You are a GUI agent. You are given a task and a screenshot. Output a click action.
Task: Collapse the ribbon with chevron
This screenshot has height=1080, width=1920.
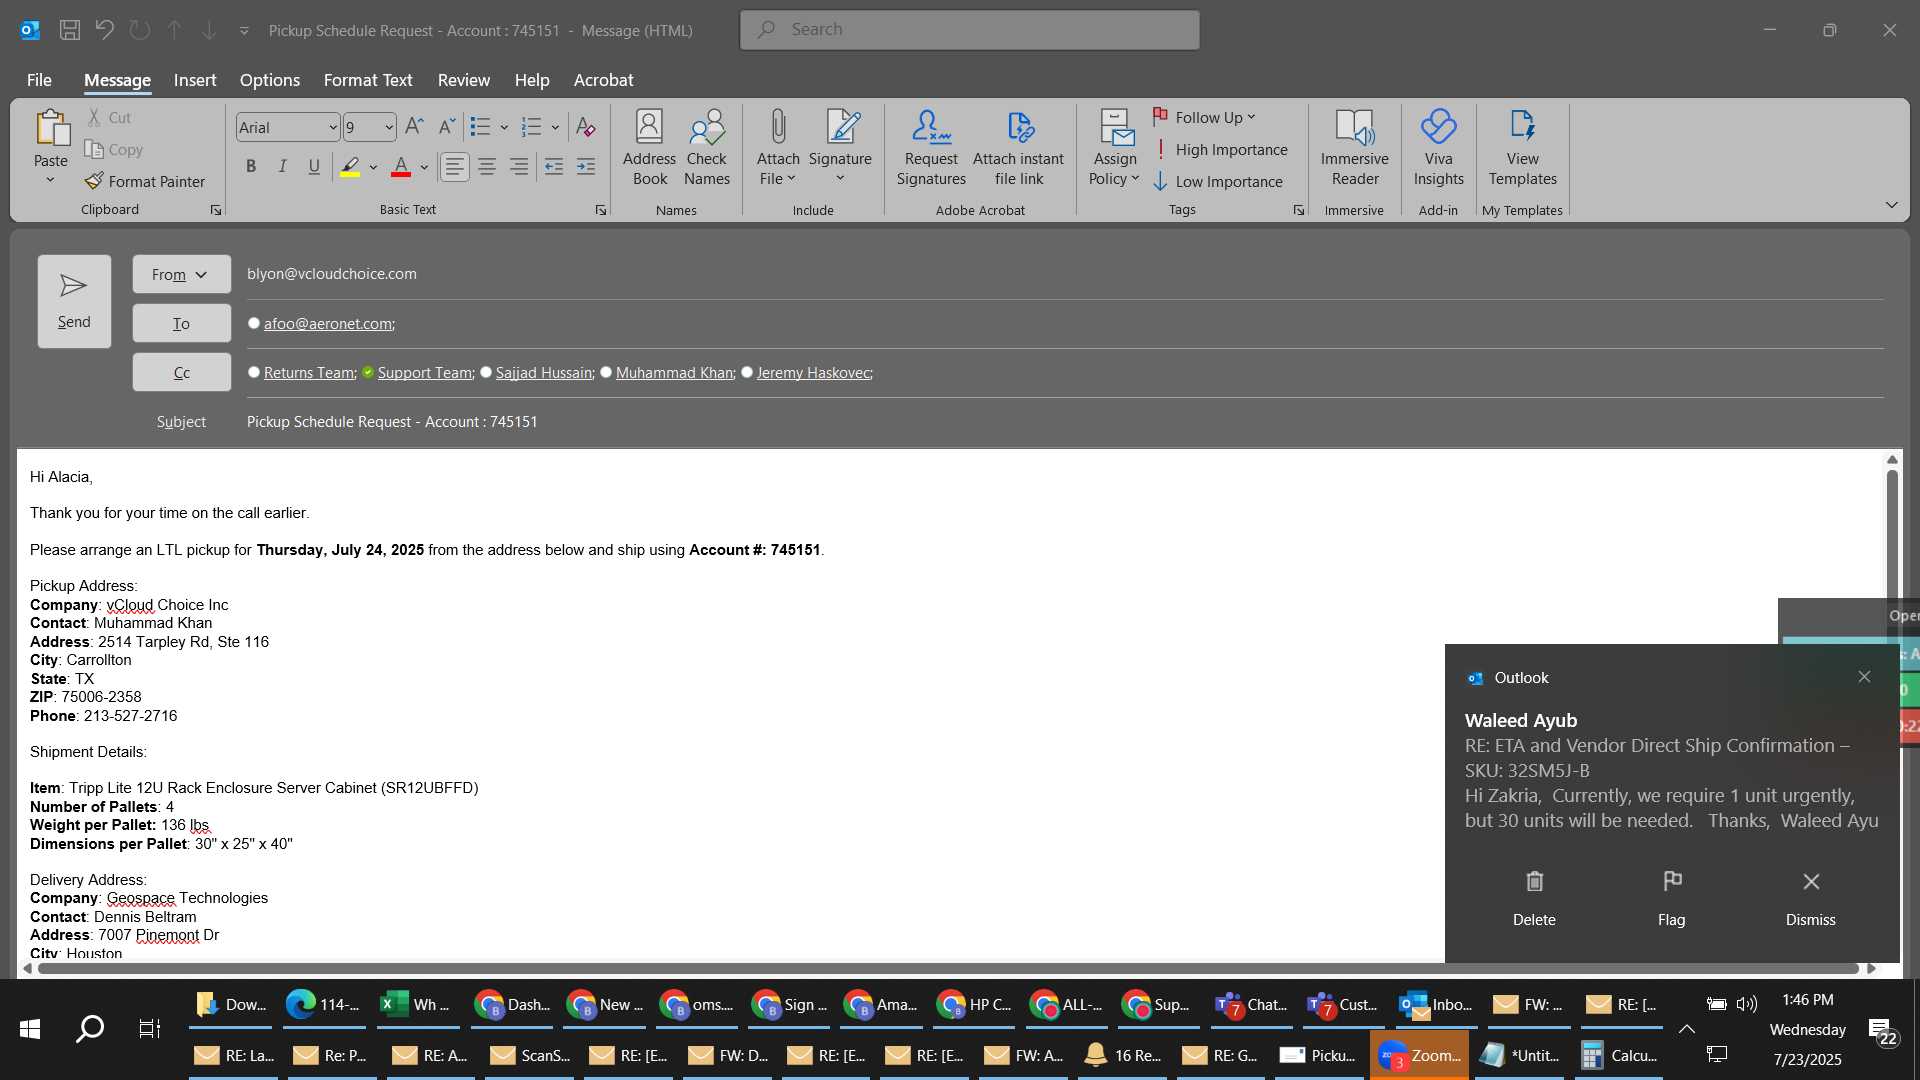pyautogui.click(x=1891, y=205)
